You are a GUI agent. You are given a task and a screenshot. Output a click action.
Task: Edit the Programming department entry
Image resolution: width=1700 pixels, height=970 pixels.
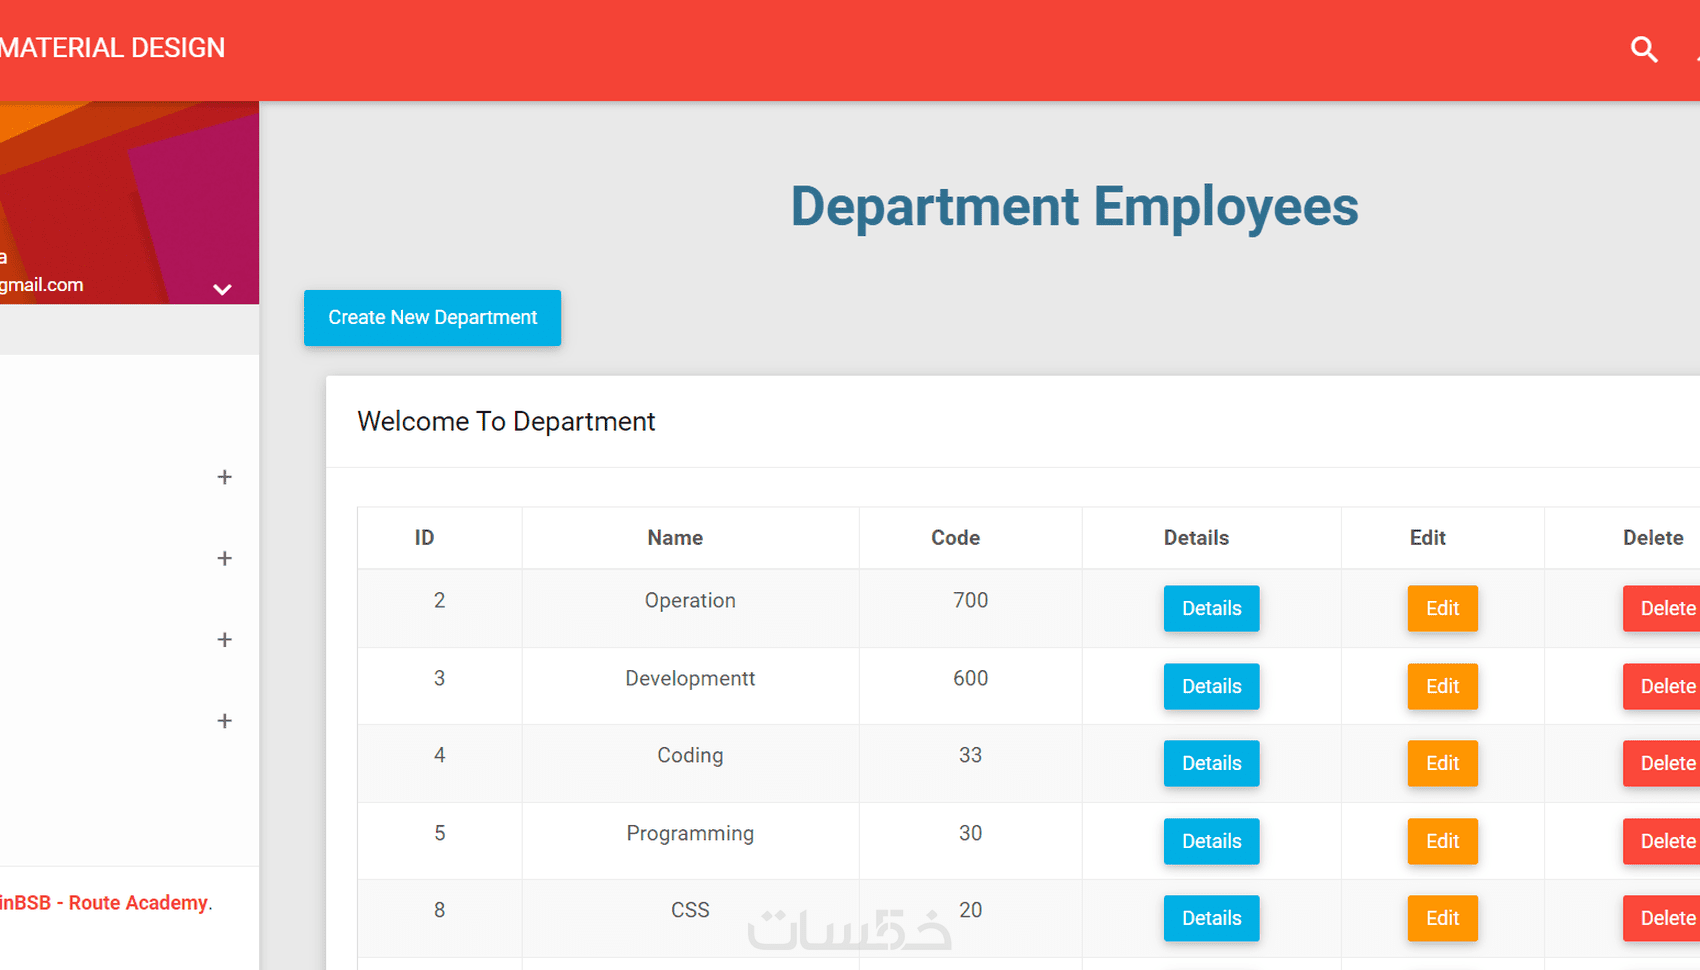[1442, 841]
